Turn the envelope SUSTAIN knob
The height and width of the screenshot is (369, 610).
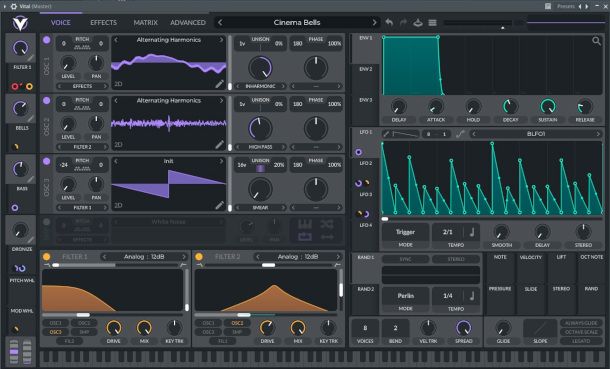tap(548, 106)
